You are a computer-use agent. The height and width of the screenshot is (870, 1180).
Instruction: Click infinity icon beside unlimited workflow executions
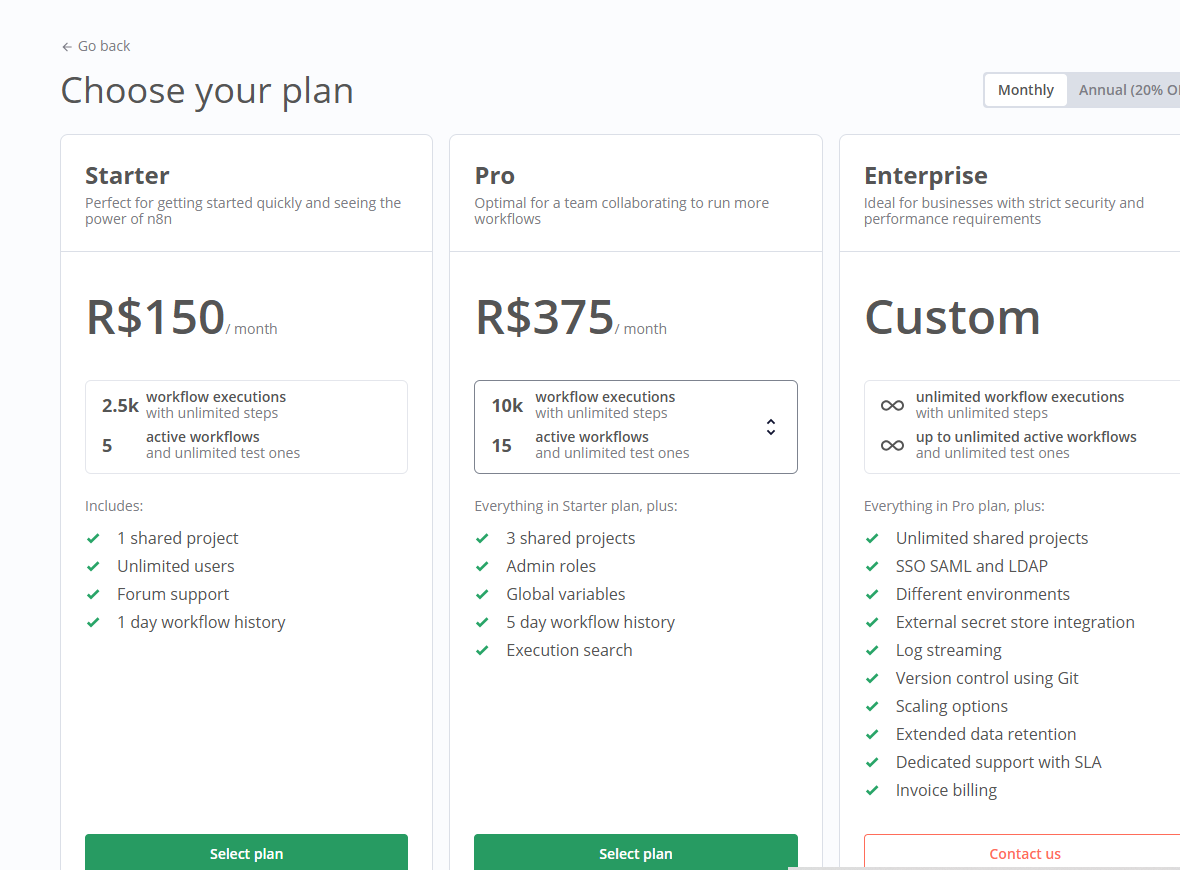coord(892,406)
